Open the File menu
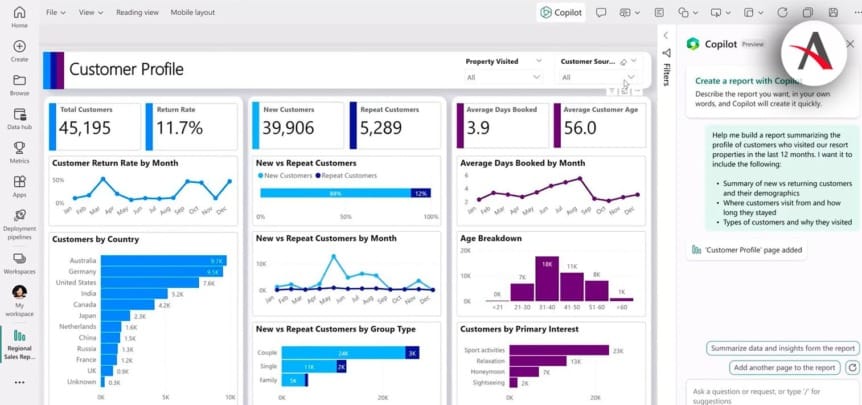Viewport: 862px width, 405px height. click(x=56, y=12)
